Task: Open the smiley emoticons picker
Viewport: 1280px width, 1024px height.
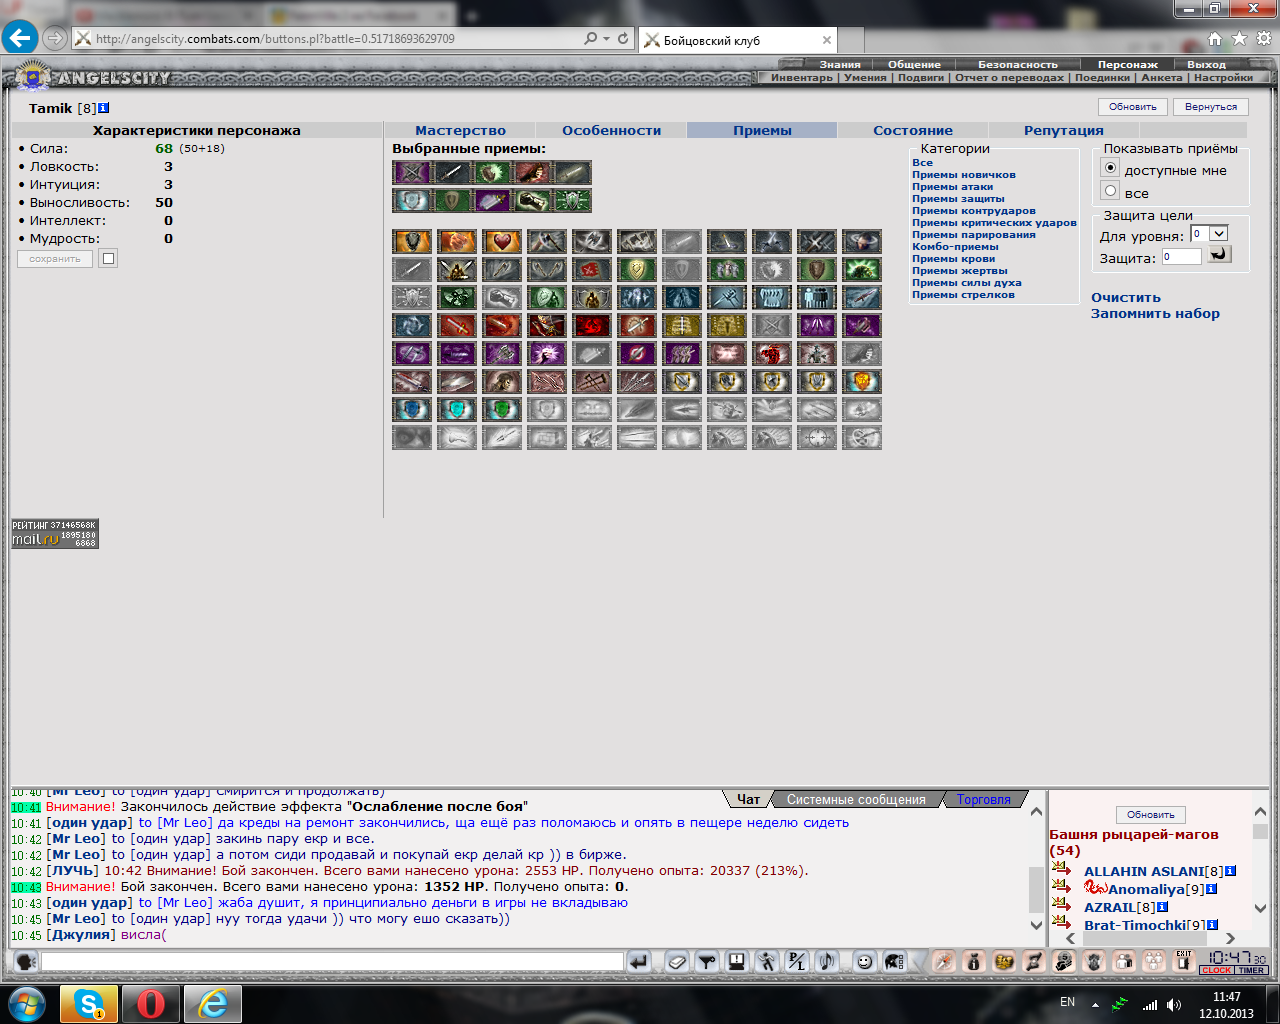Action: [x=864, y=962]
